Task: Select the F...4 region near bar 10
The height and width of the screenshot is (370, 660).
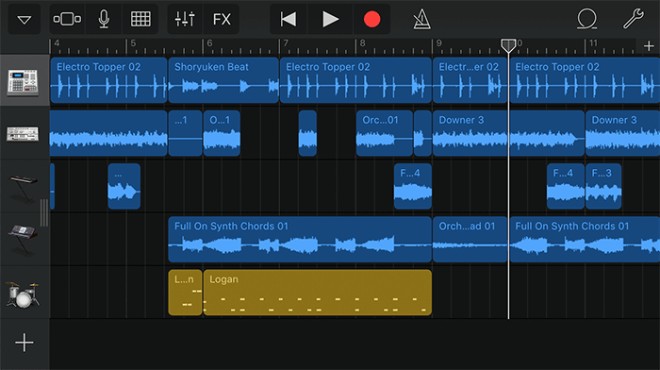Action: pyautogui.click(x=565, y=186)
